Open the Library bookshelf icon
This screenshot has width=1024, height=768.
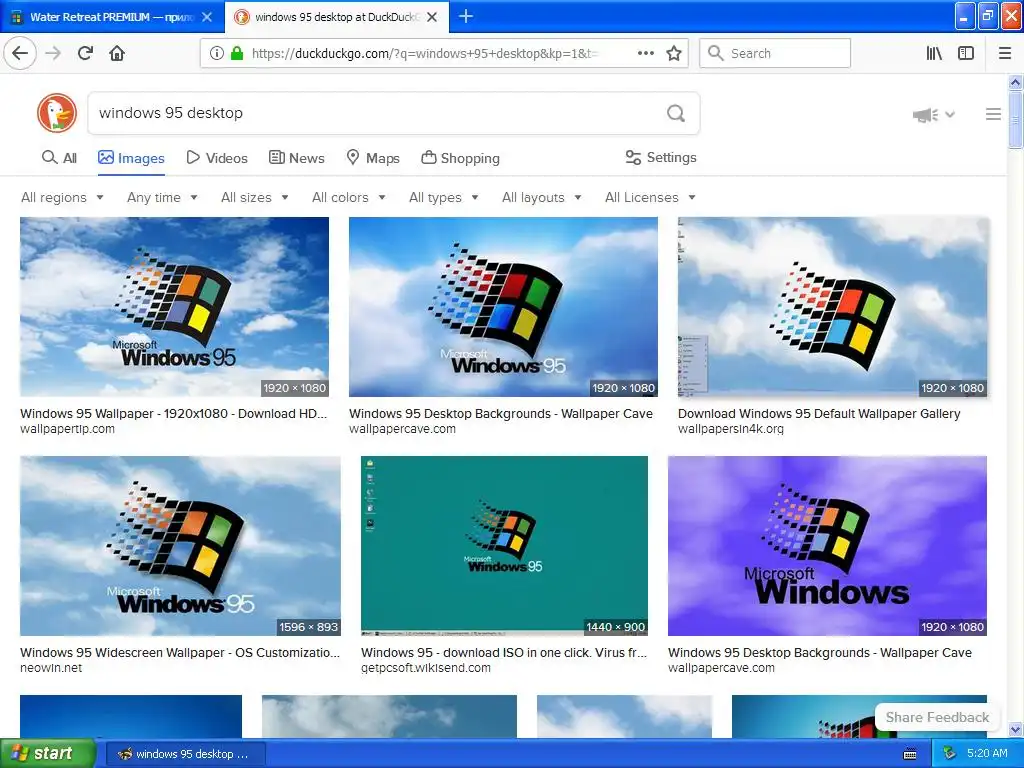click(934, 53)
